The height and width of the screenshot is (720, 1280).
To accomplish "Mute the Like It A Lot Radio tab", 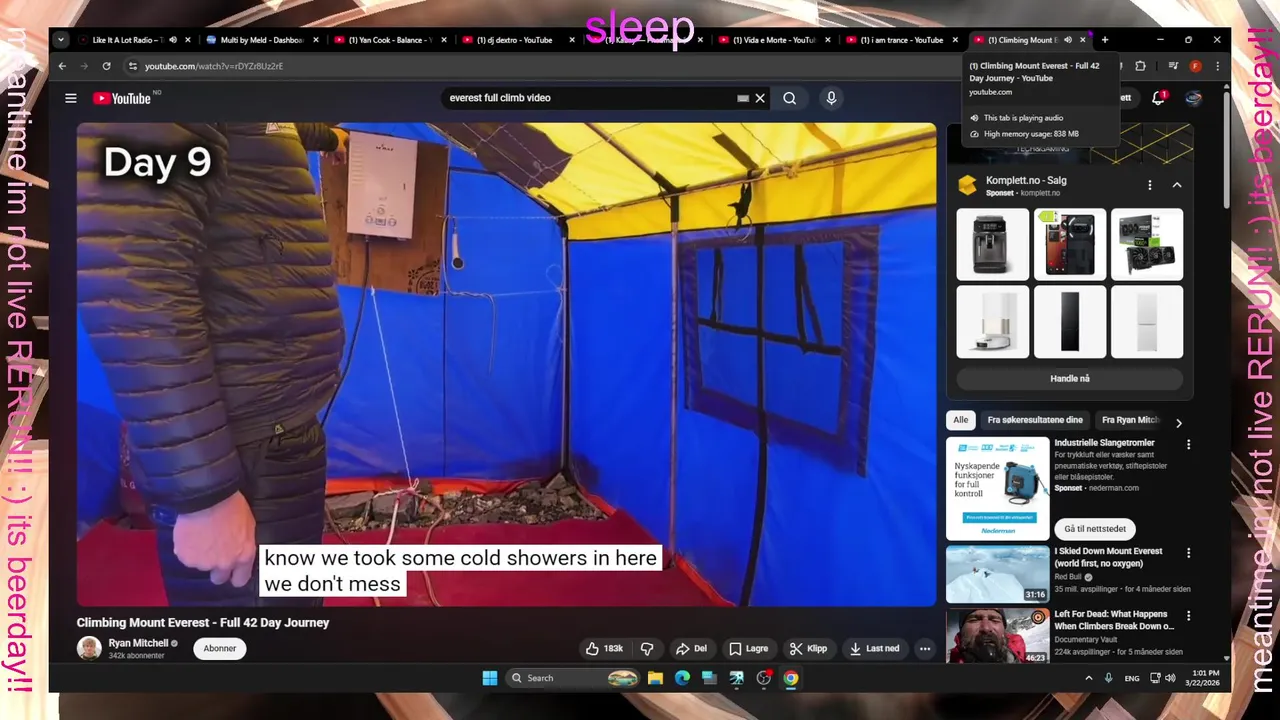I will click(172, 40).
